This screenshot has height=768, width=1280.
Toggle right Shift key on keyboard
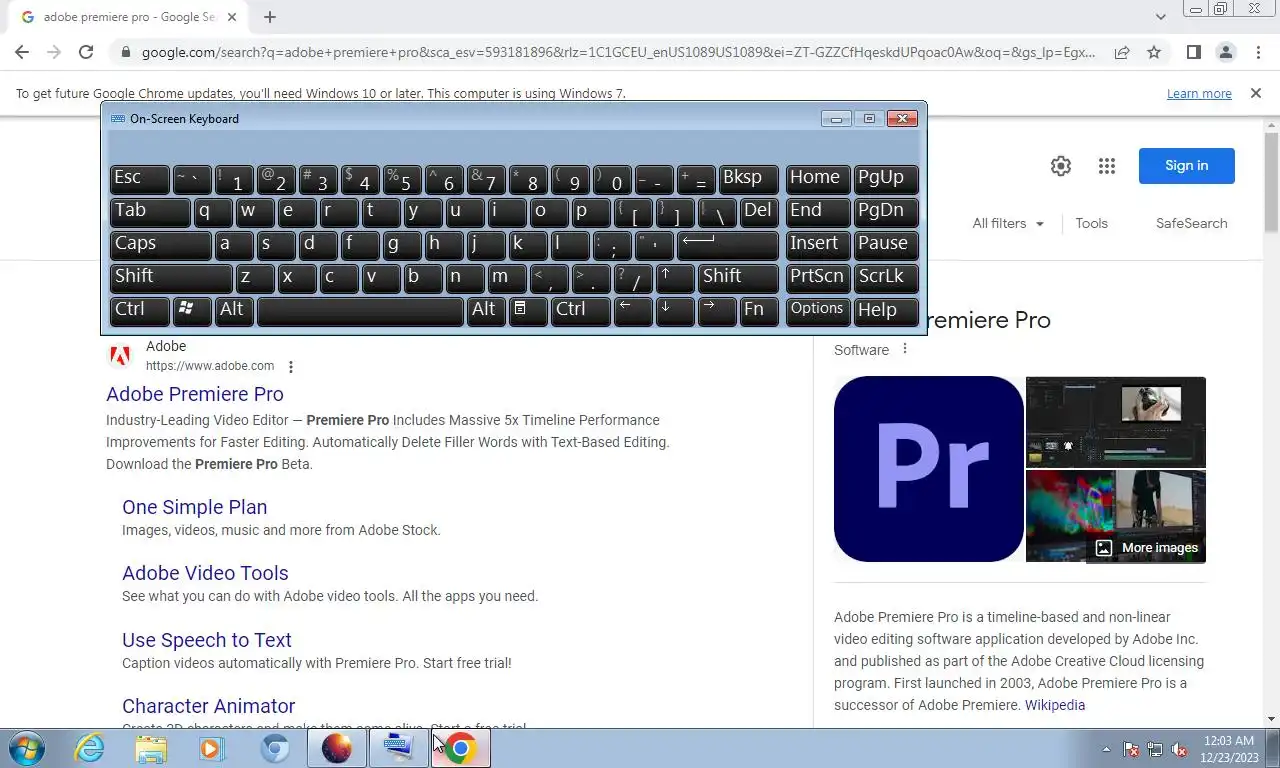pyautogui.click(x=738, y=277)
